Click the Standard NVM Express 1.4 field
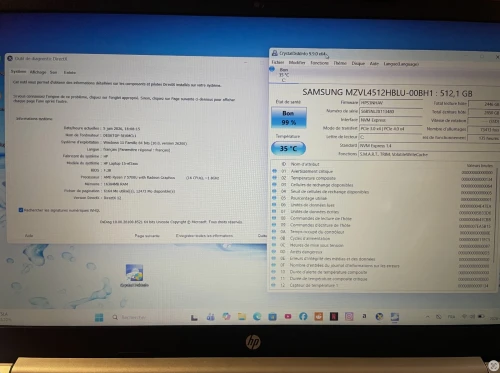The width and height of the screenshot is (500, 373). [x=429, y=146]
